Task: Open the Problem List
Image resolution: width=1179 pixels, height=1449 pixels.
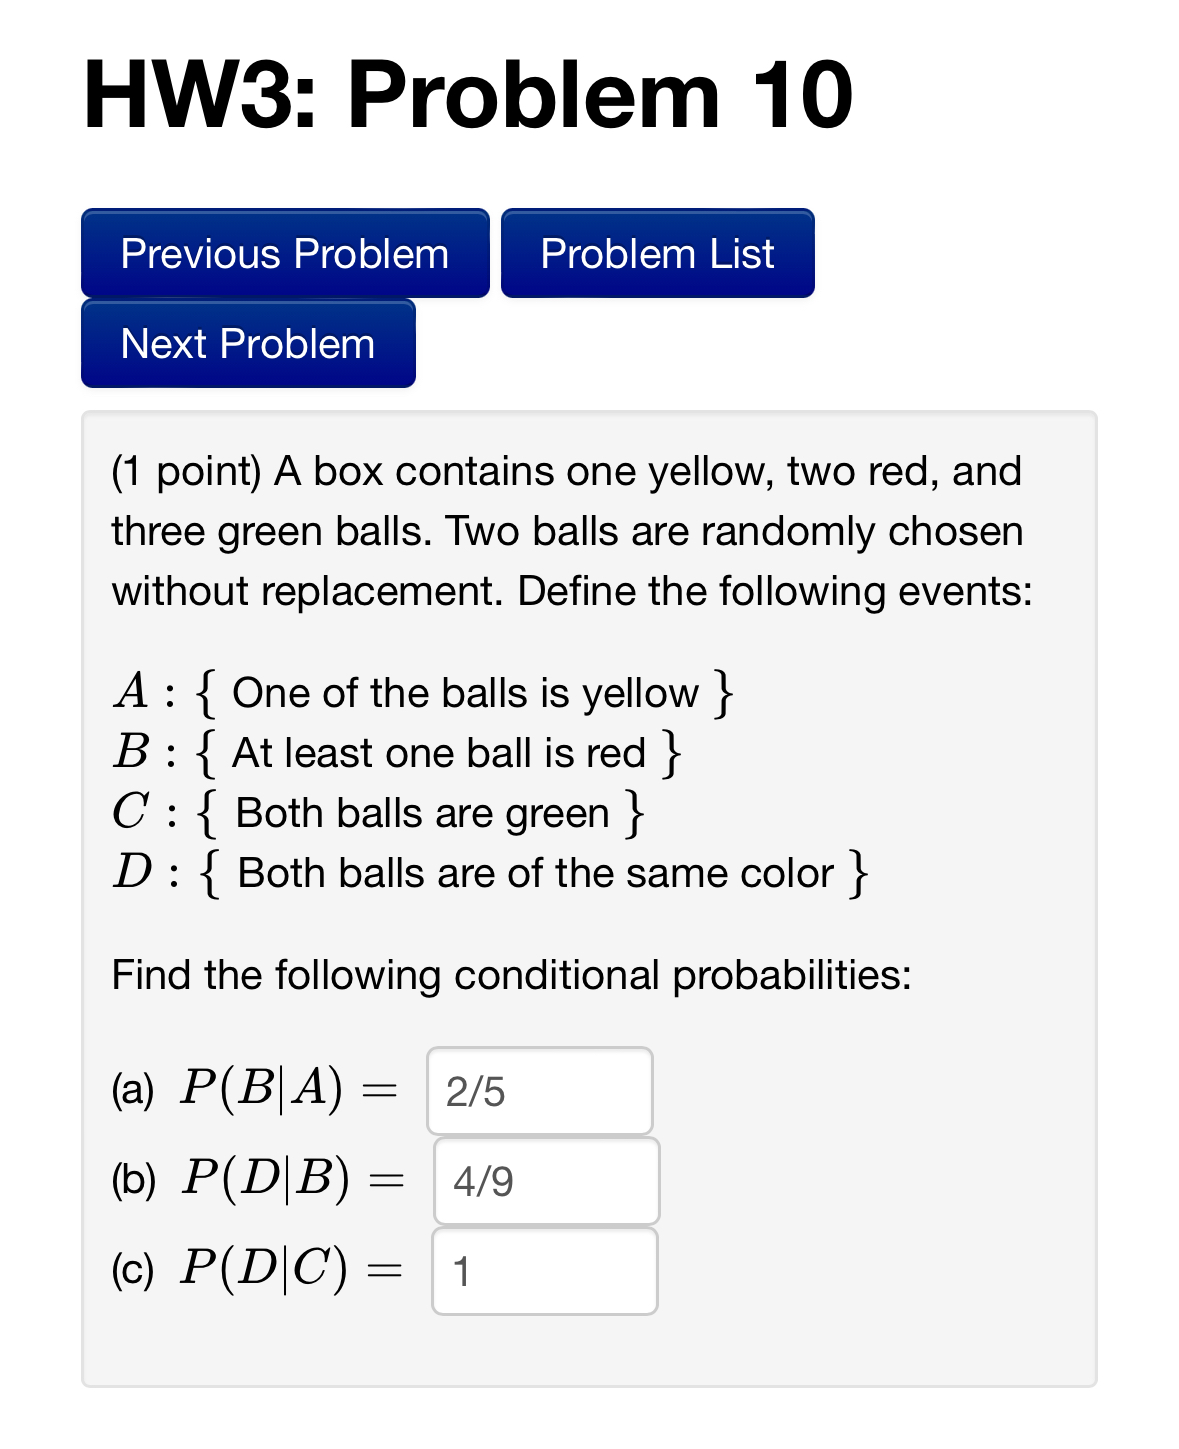Action: pos(657,253)
